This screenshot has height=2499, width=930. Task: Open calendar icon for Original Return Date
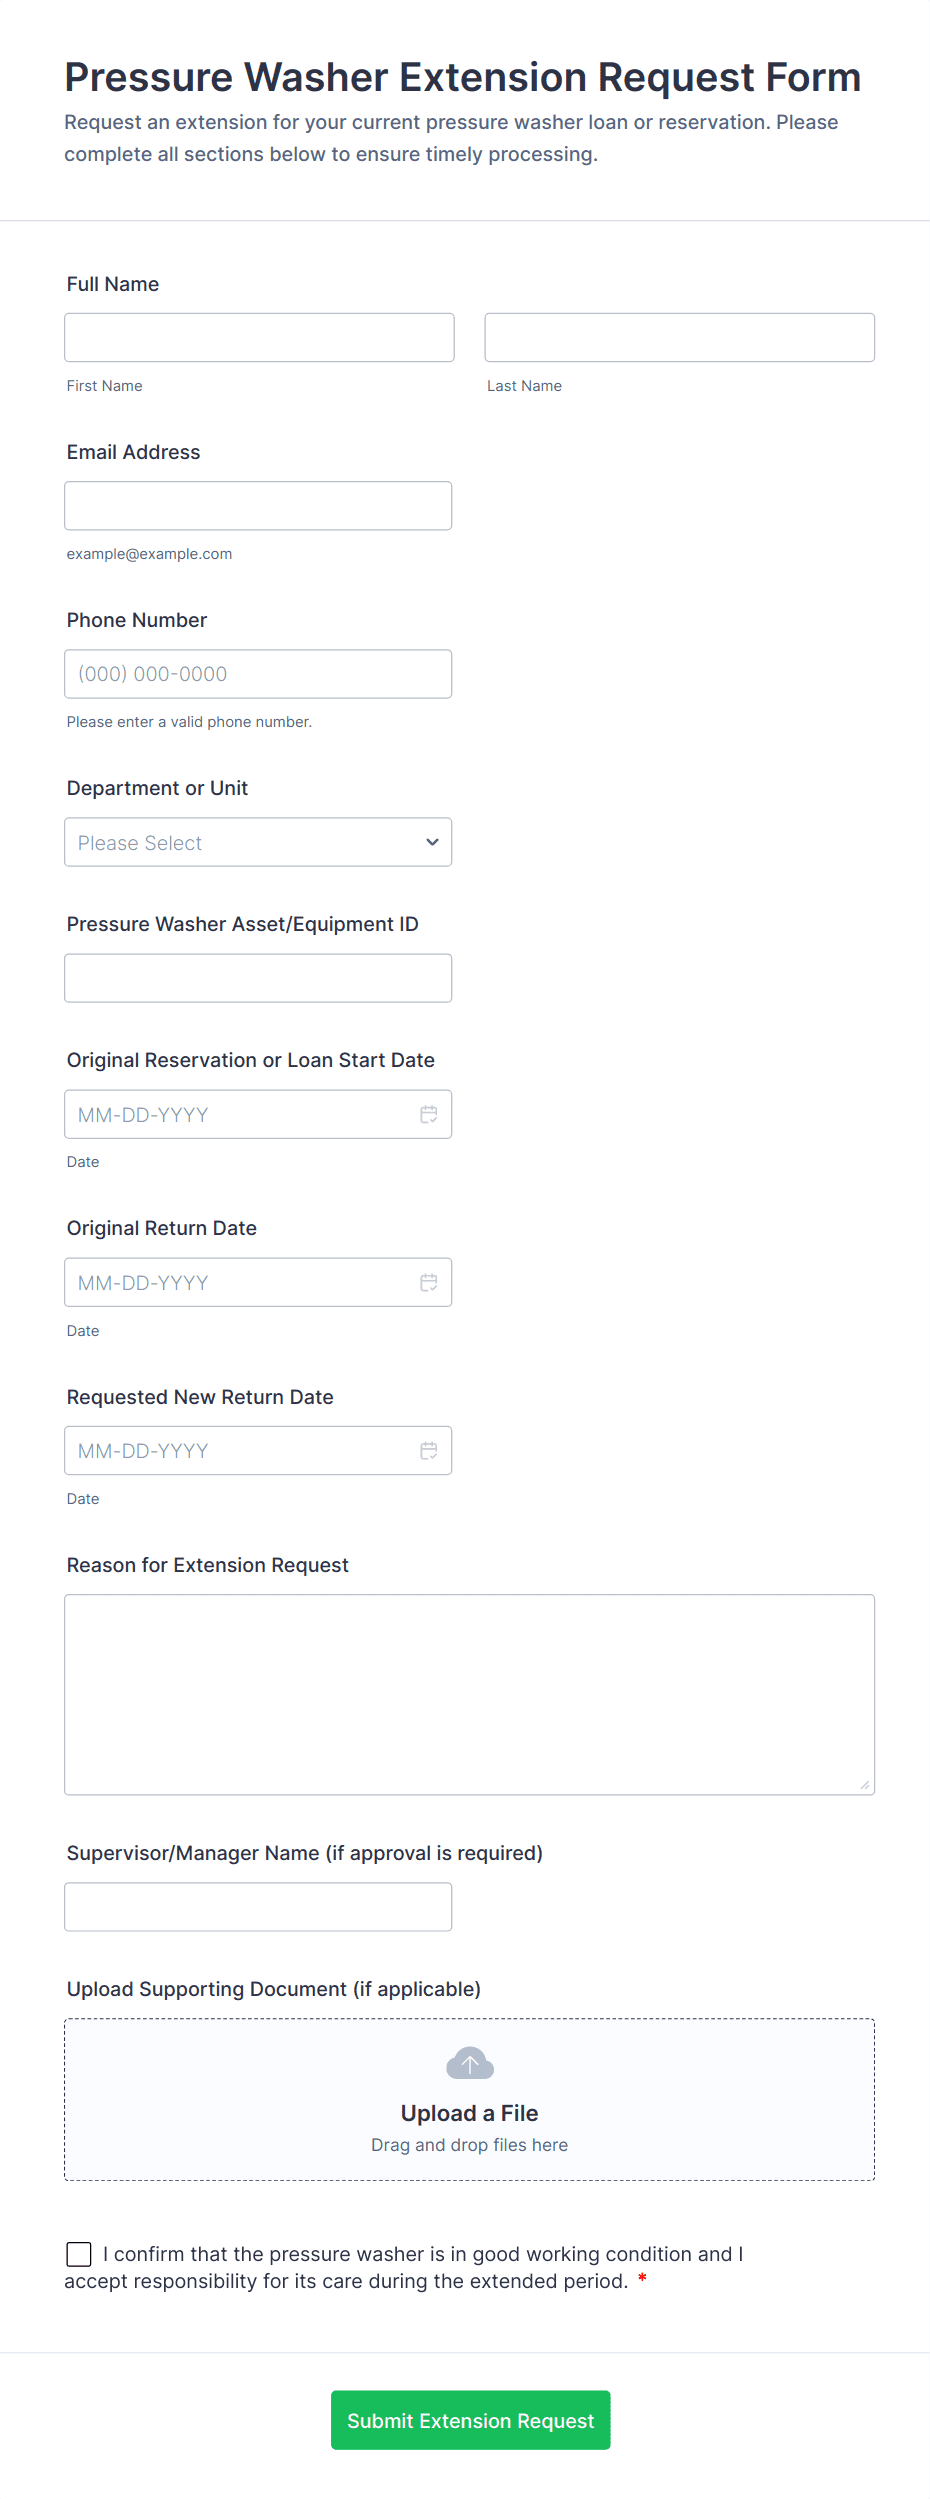tap(428, 1282)
